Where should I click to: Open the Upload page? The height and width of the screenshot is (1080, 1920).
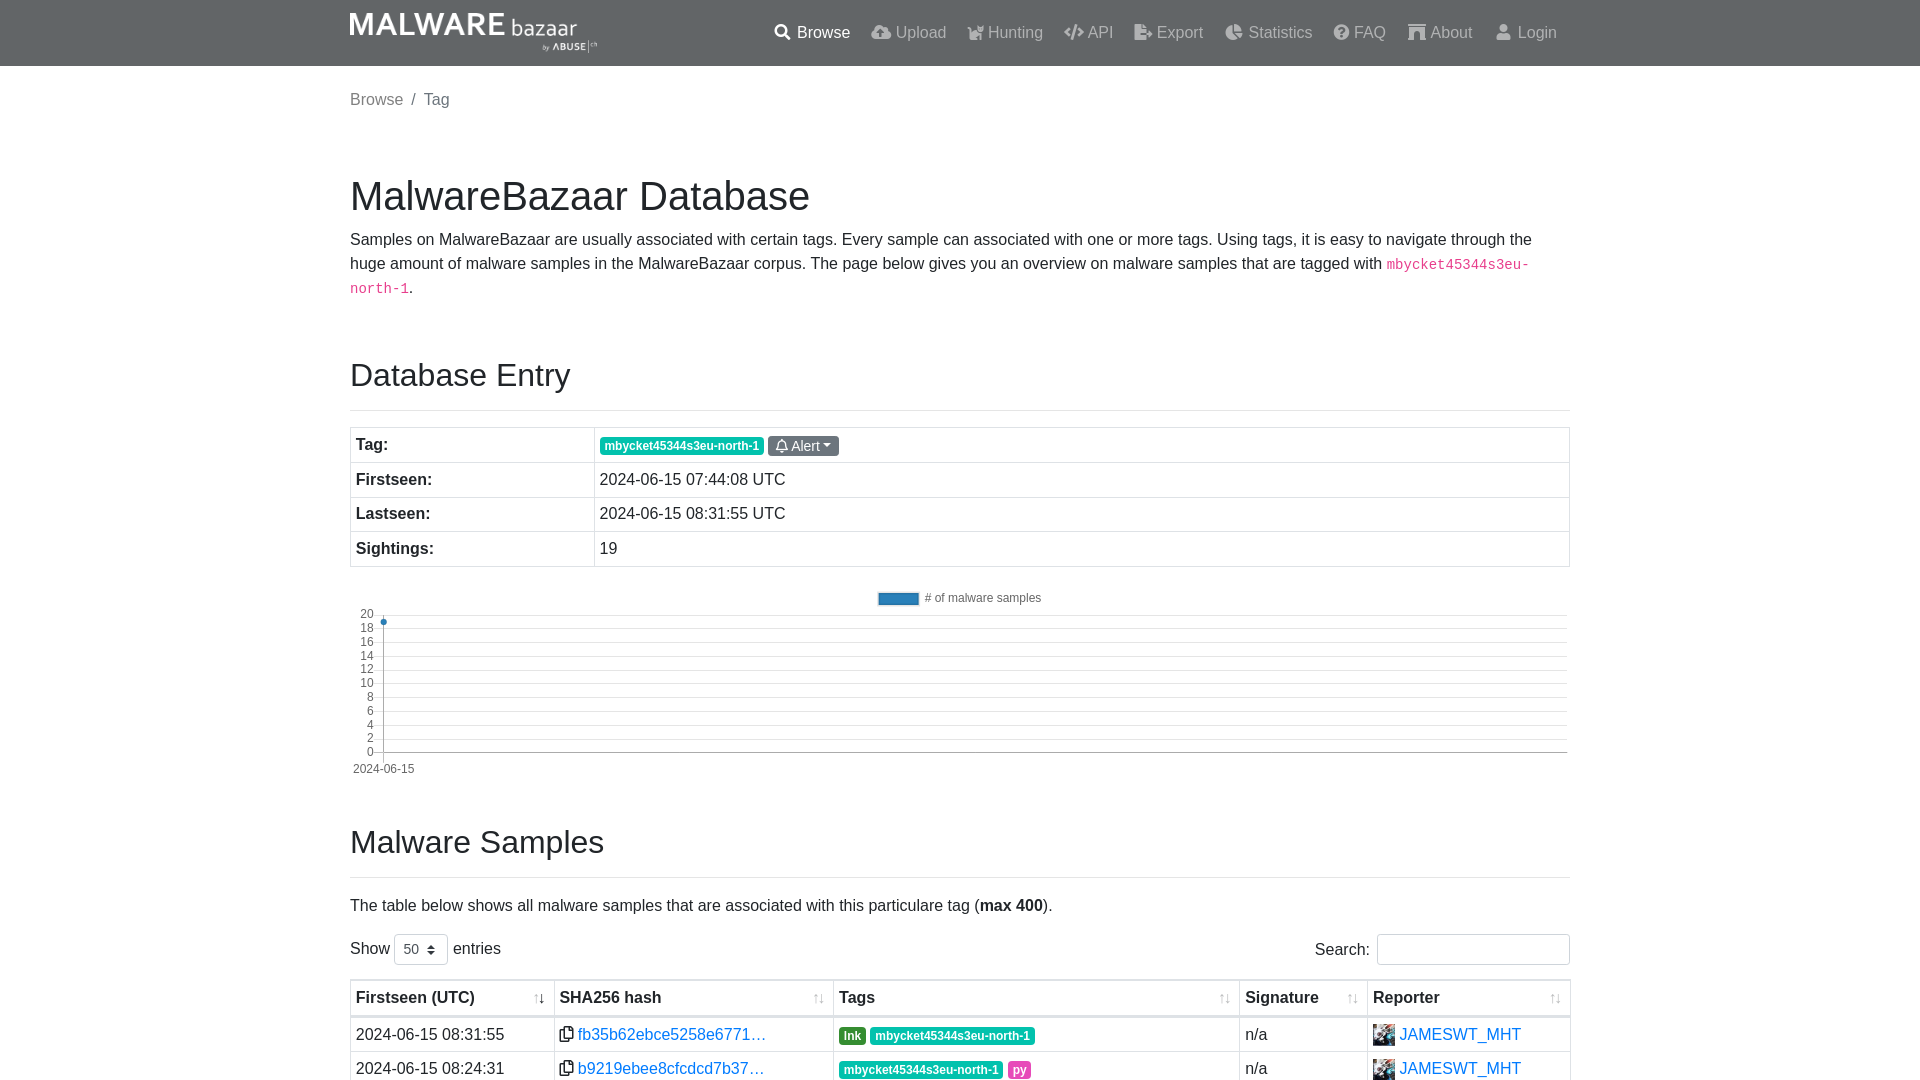coord(908,33)
